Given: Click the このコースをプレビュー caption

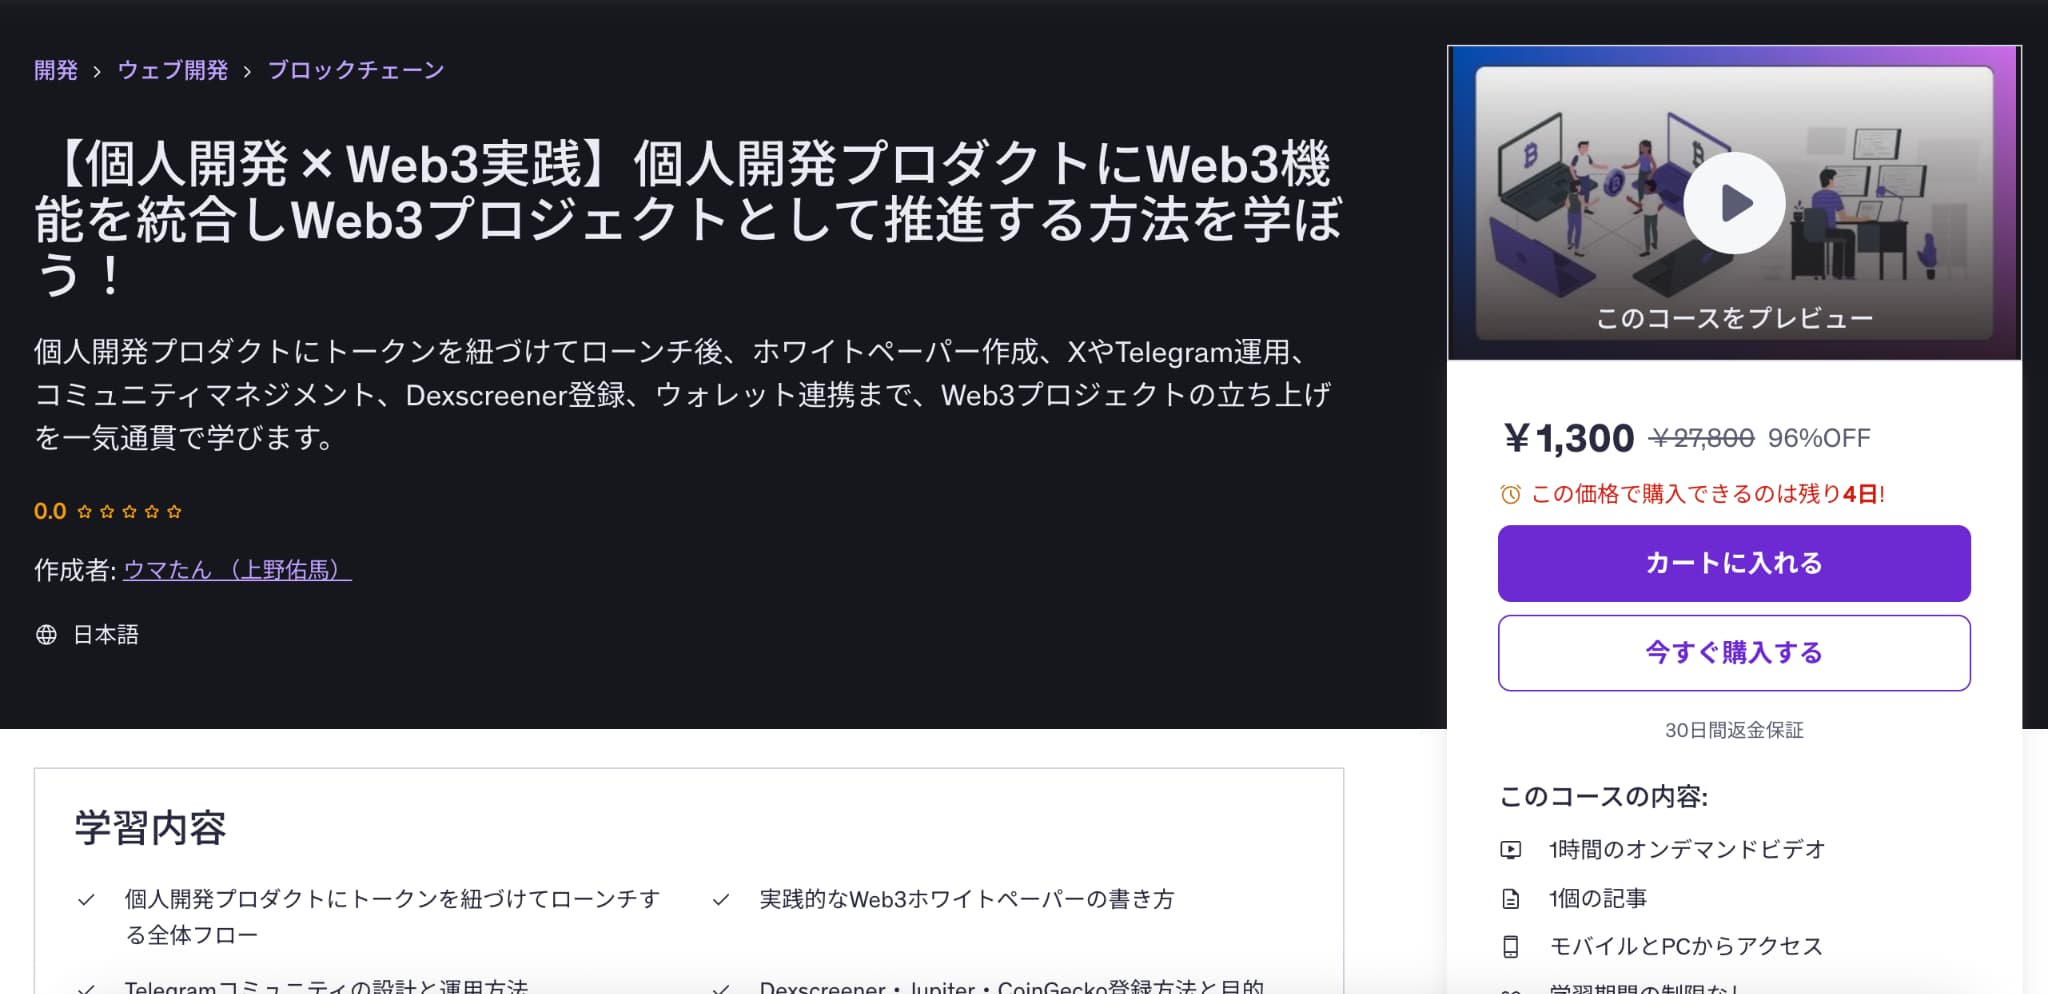Looking at the screenshot, I should [x=1734, y=318].
